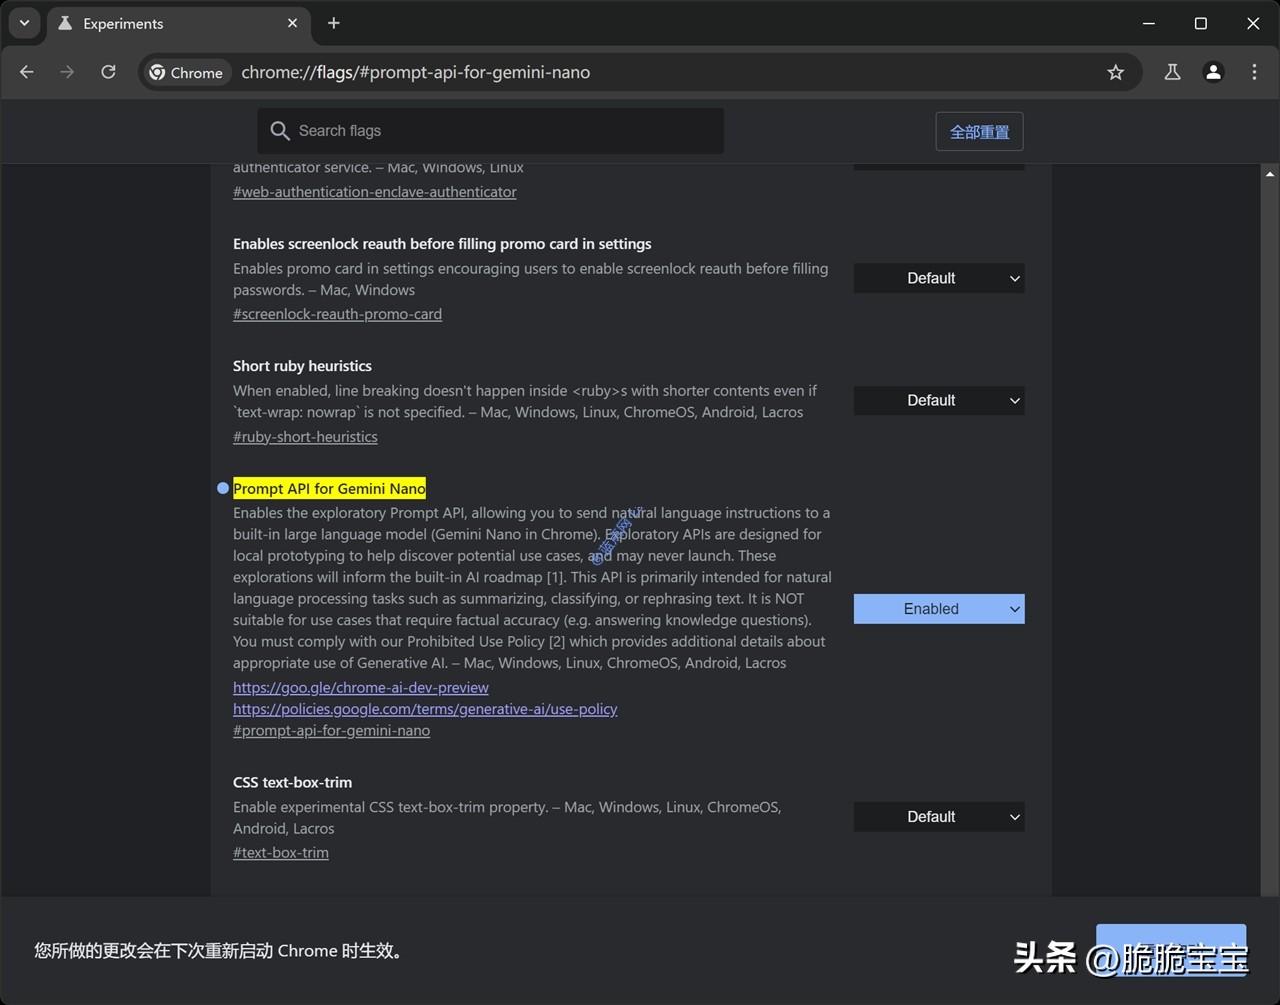Open #text-box-trim anchor link
This screenshot has width=1280, height=1005.
281,853
